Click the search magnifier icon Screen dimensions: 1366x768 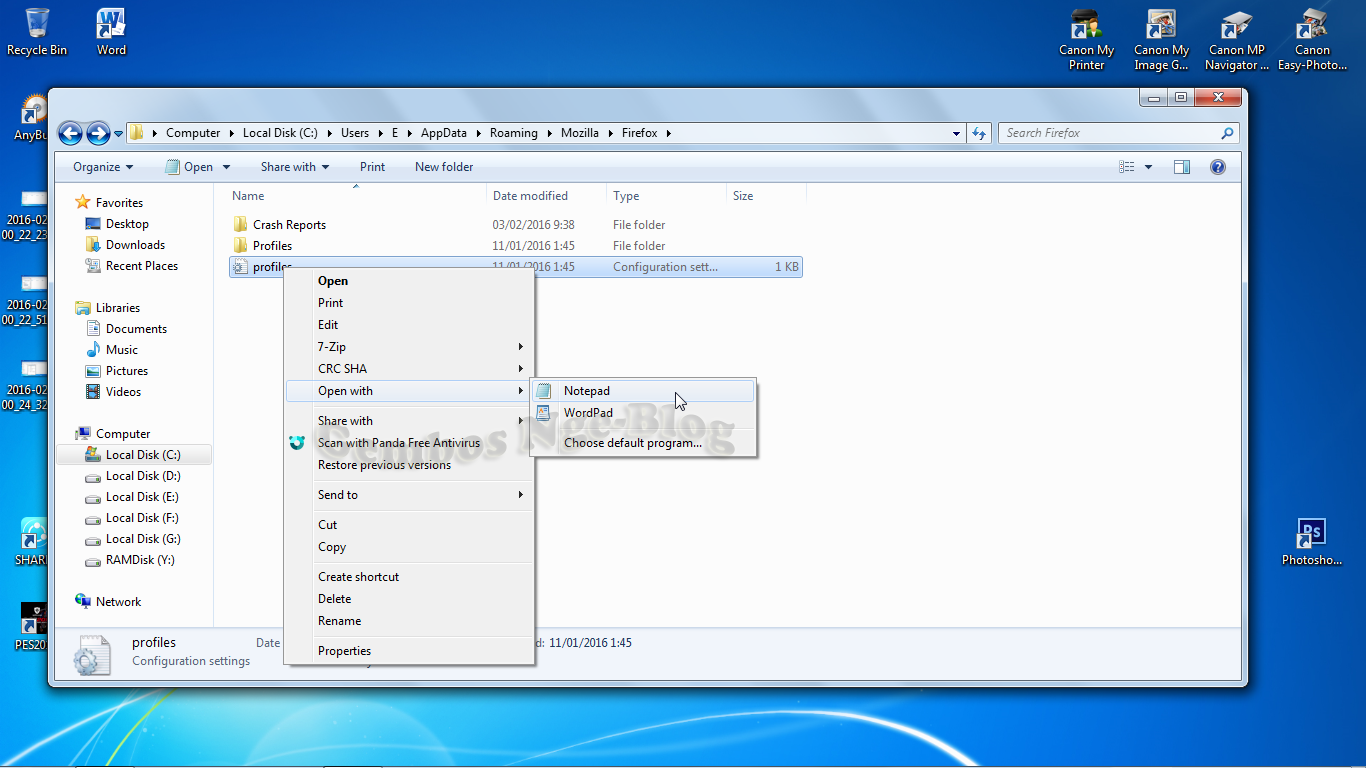coord(1227,133)
